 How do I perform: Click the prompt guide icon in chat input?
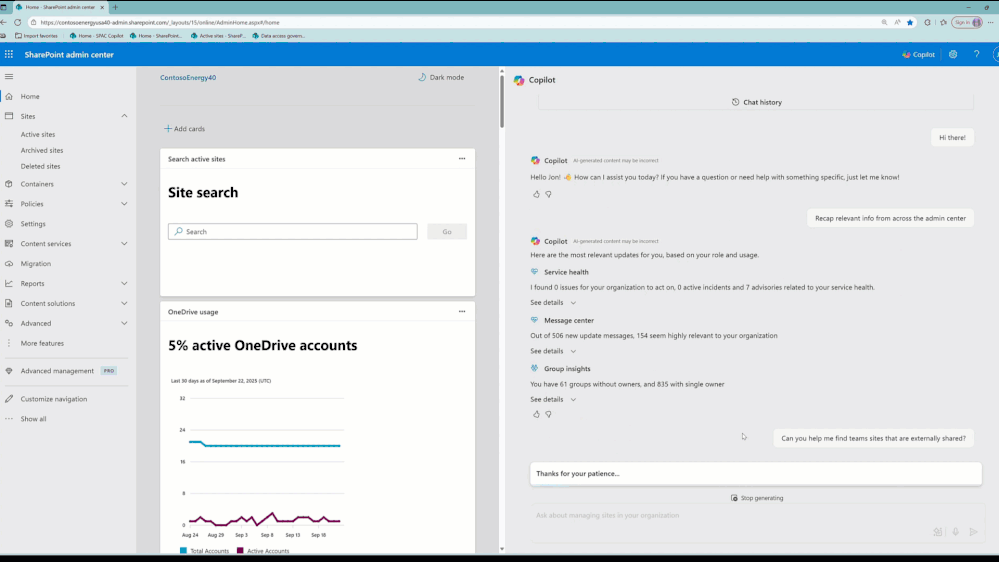[938, 531]
